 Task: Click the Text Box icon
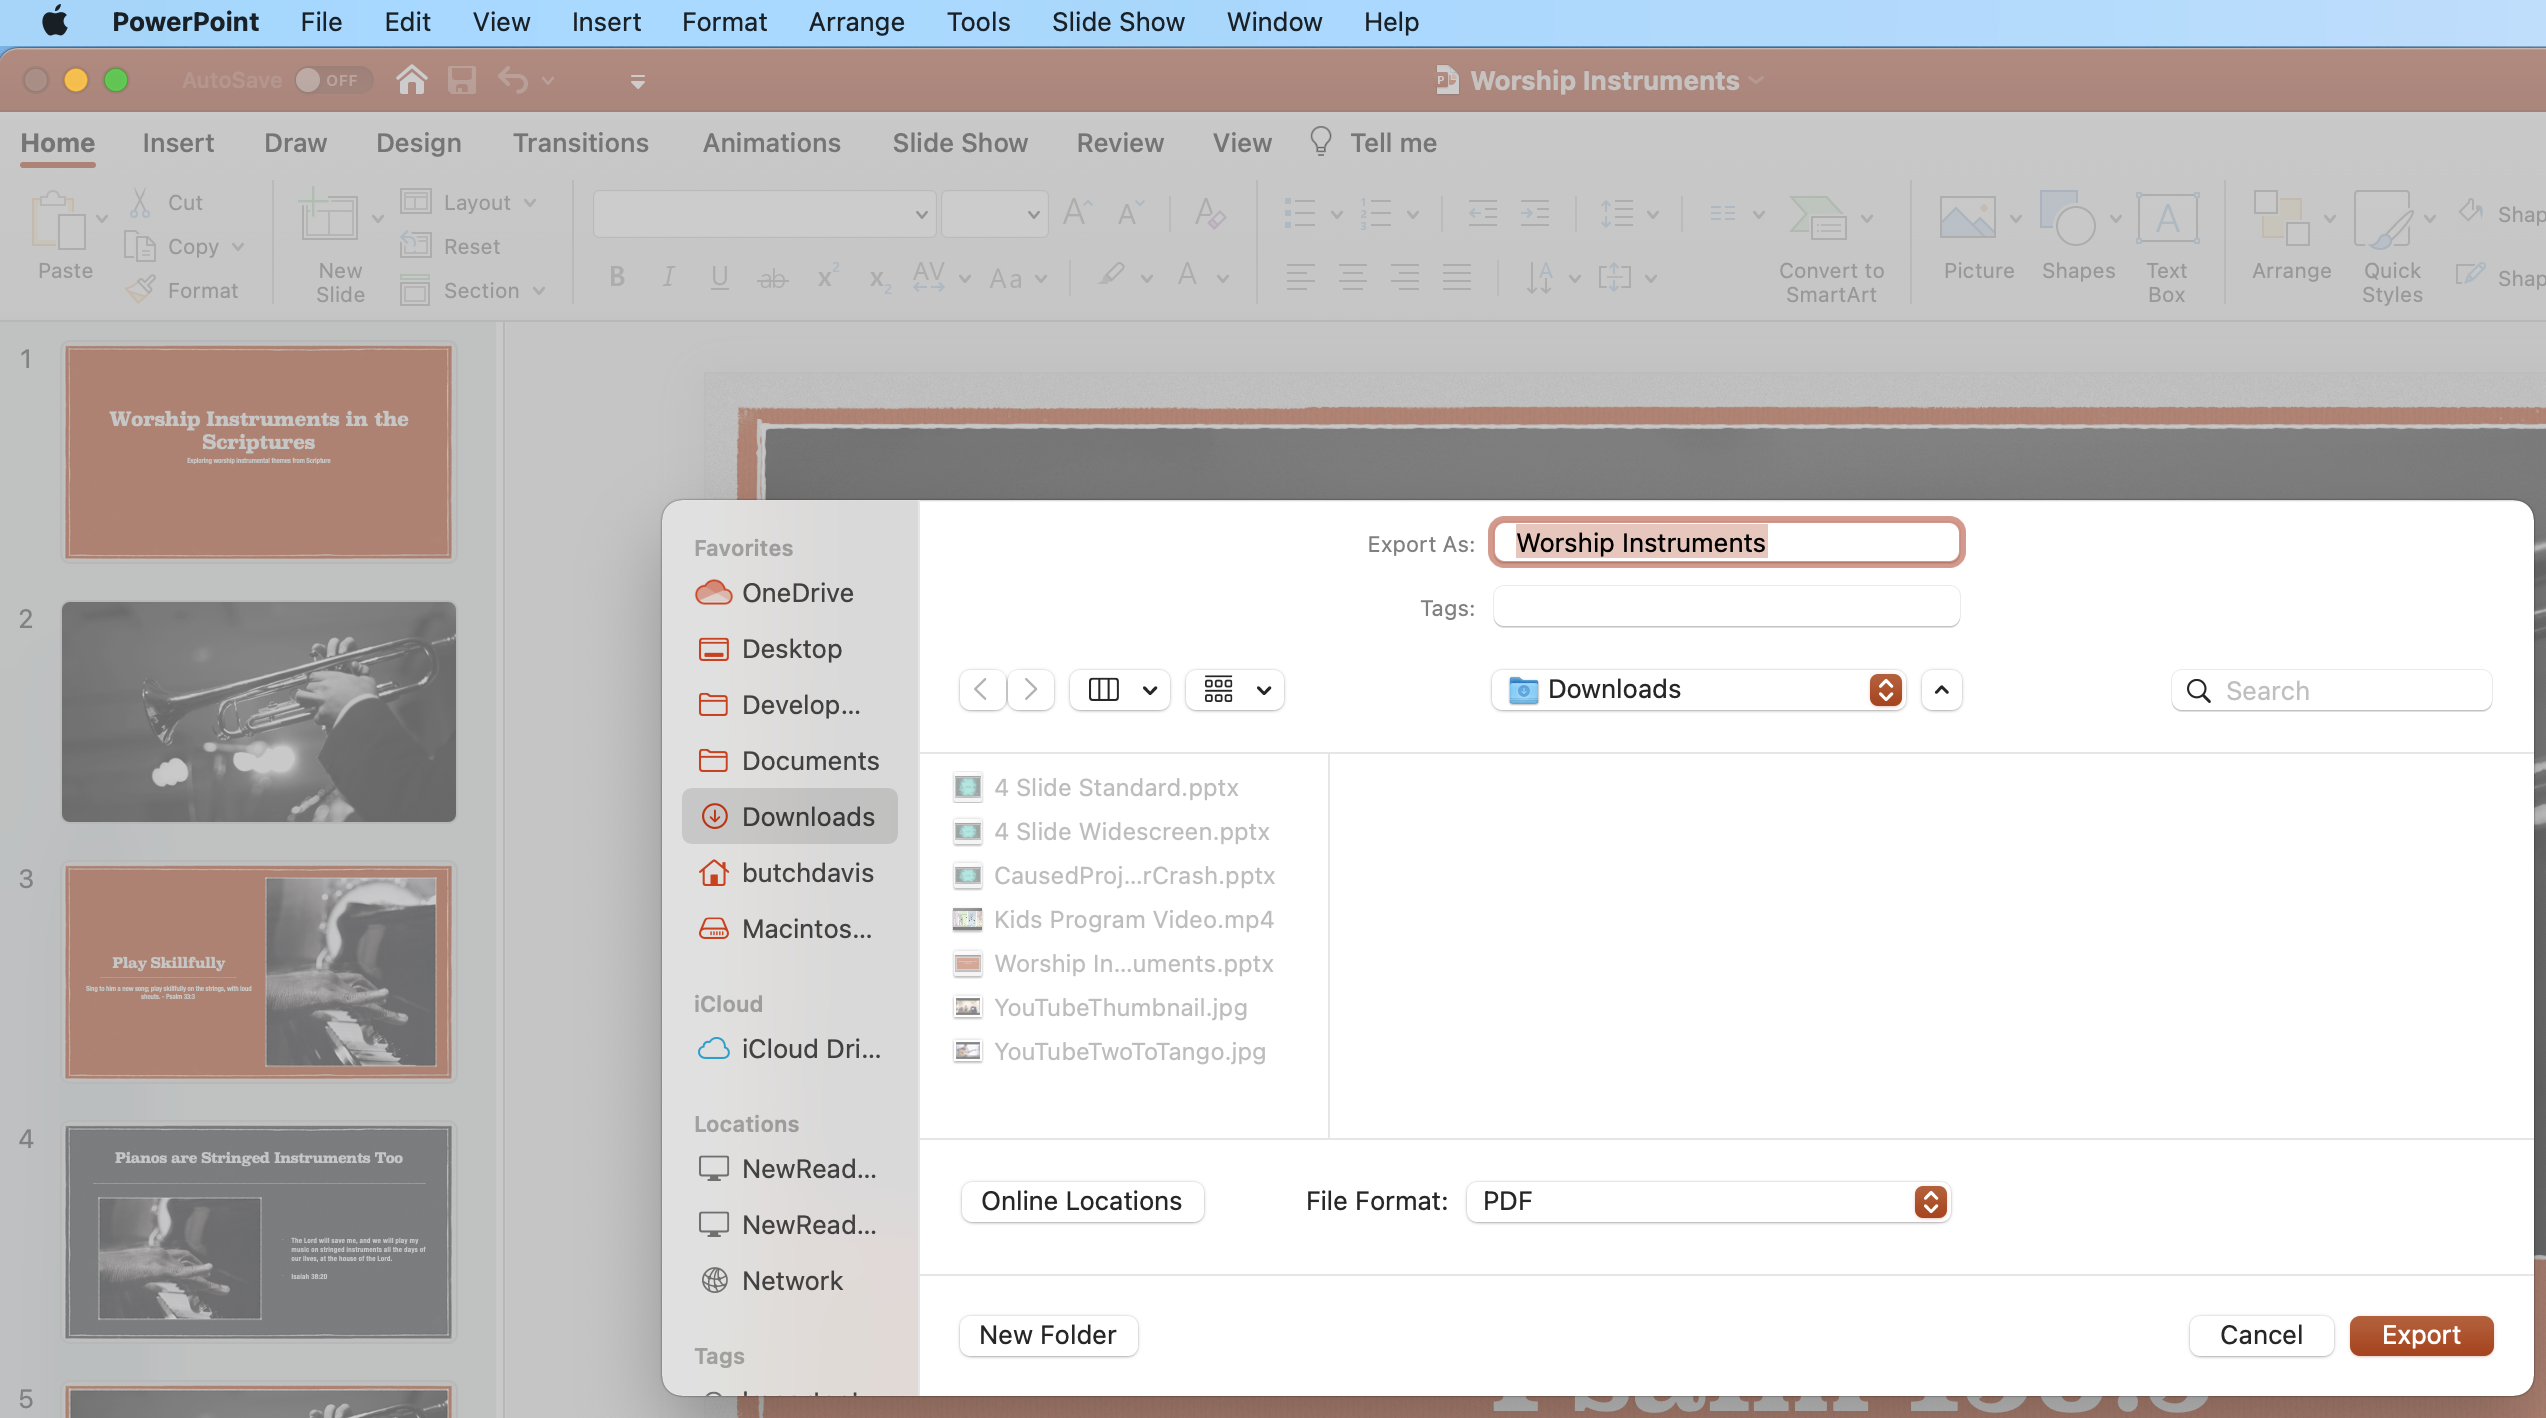coord(2167,217)
